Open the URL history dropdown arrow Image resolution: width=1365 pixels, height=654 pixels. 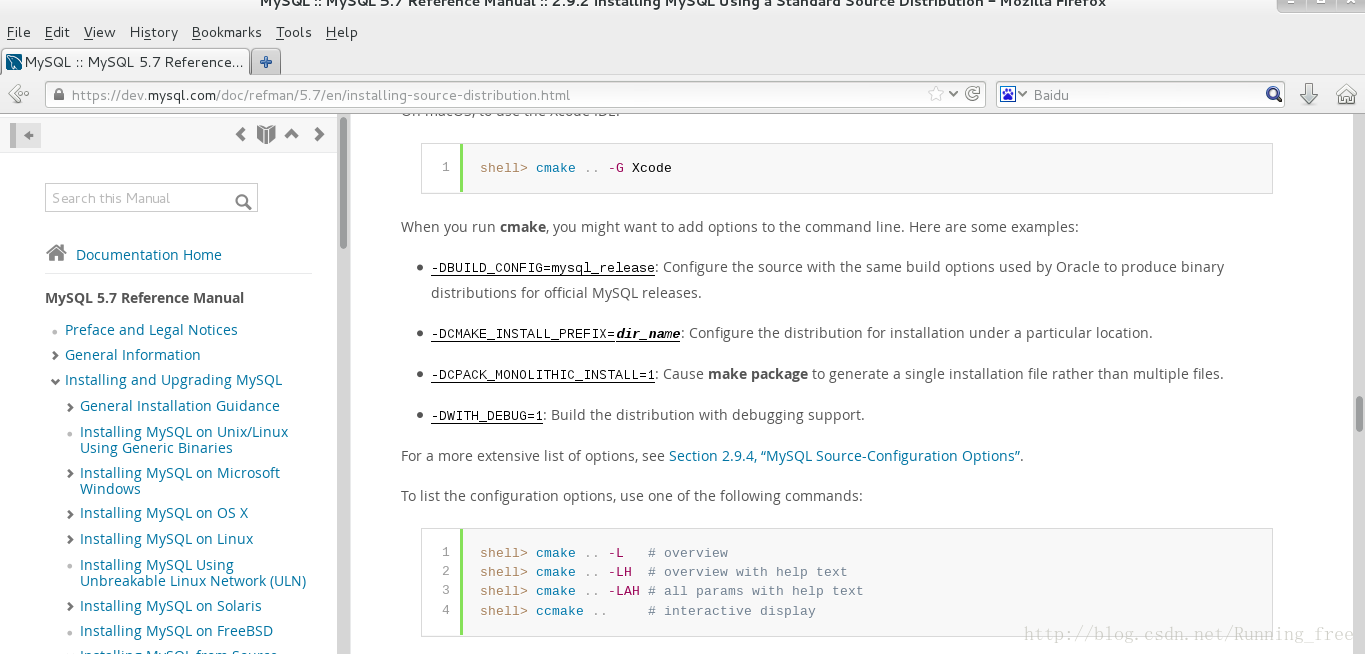click(x=954, y=95)
